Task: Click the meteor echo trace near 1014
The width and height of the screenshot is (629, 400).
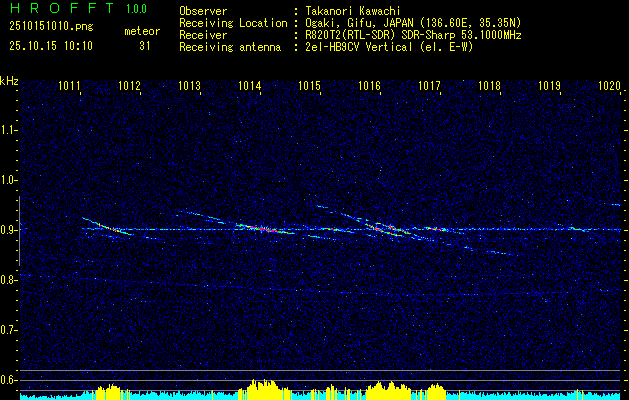Action: (265, 229)
